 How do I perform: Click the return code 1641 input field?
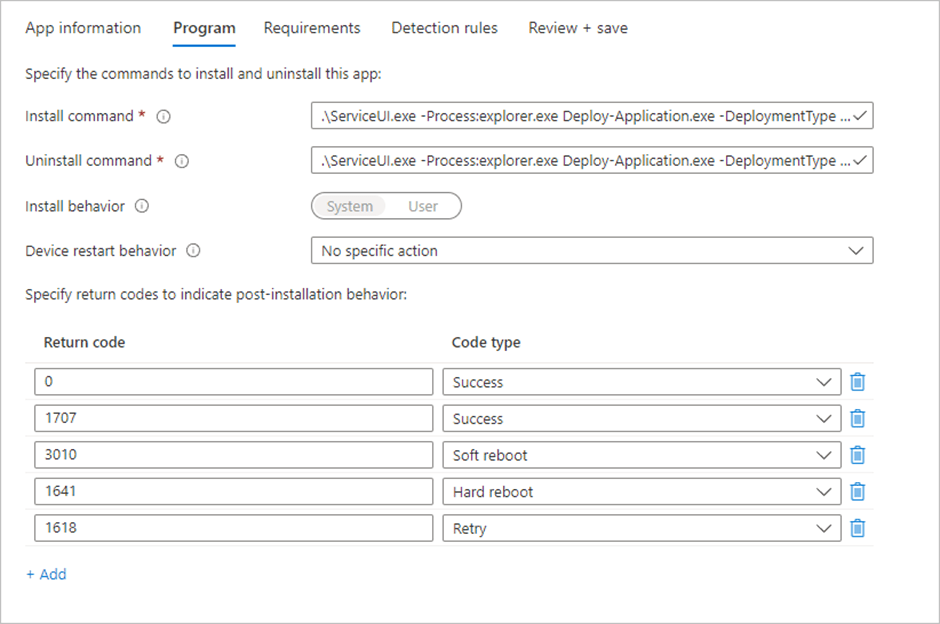point(233,491)
